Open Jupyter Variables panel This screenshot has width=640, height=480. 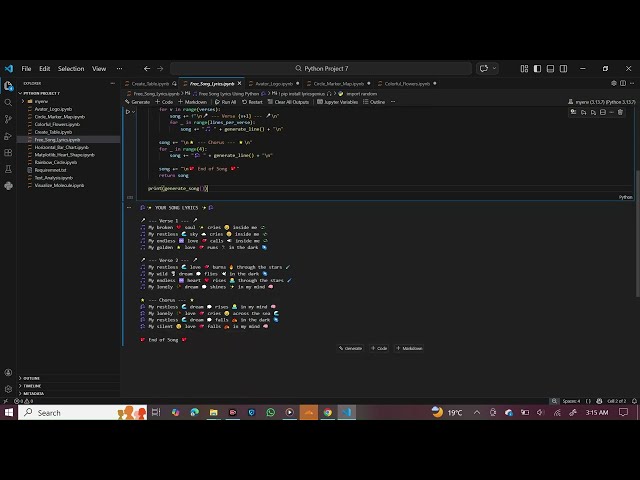tap(338, 102)
